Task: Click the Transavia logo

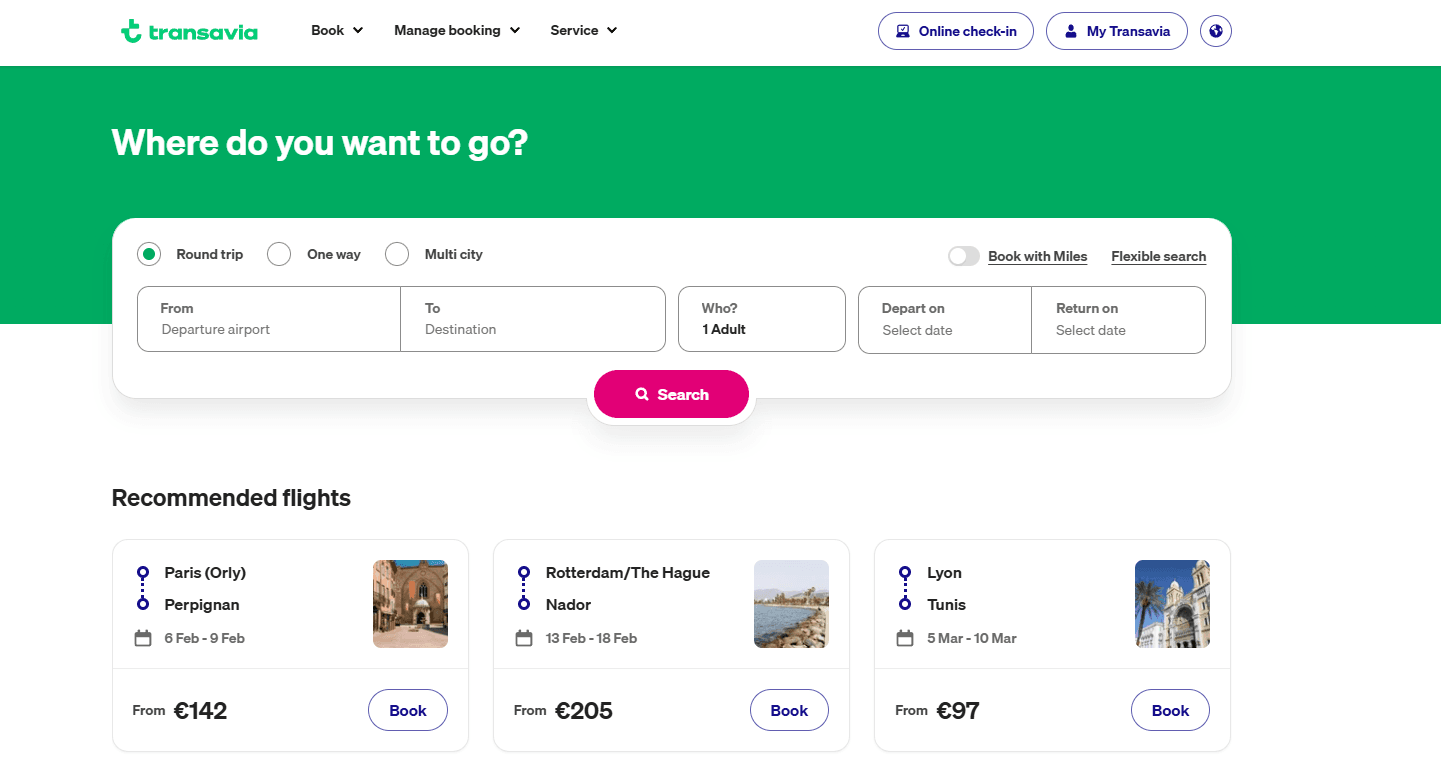Action: pyautogui.click(x=189, y=31)
